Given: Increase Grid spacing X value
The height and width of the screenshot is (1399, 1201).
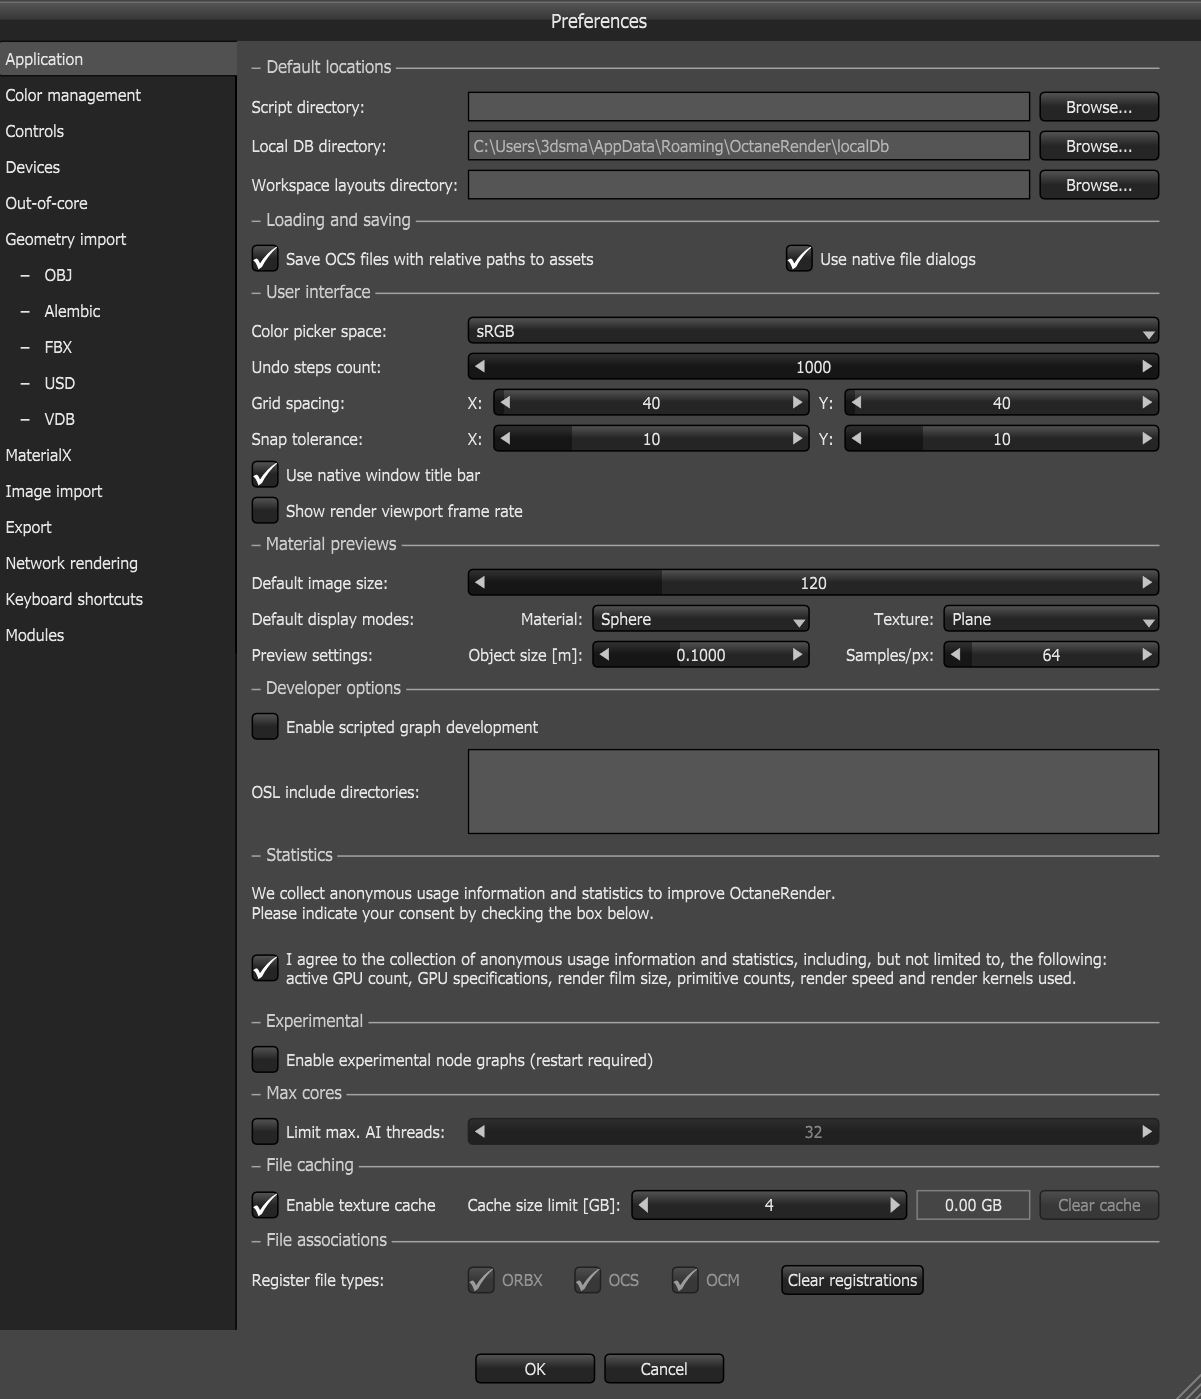Looking at the screenshot, I should click(797, 403).
